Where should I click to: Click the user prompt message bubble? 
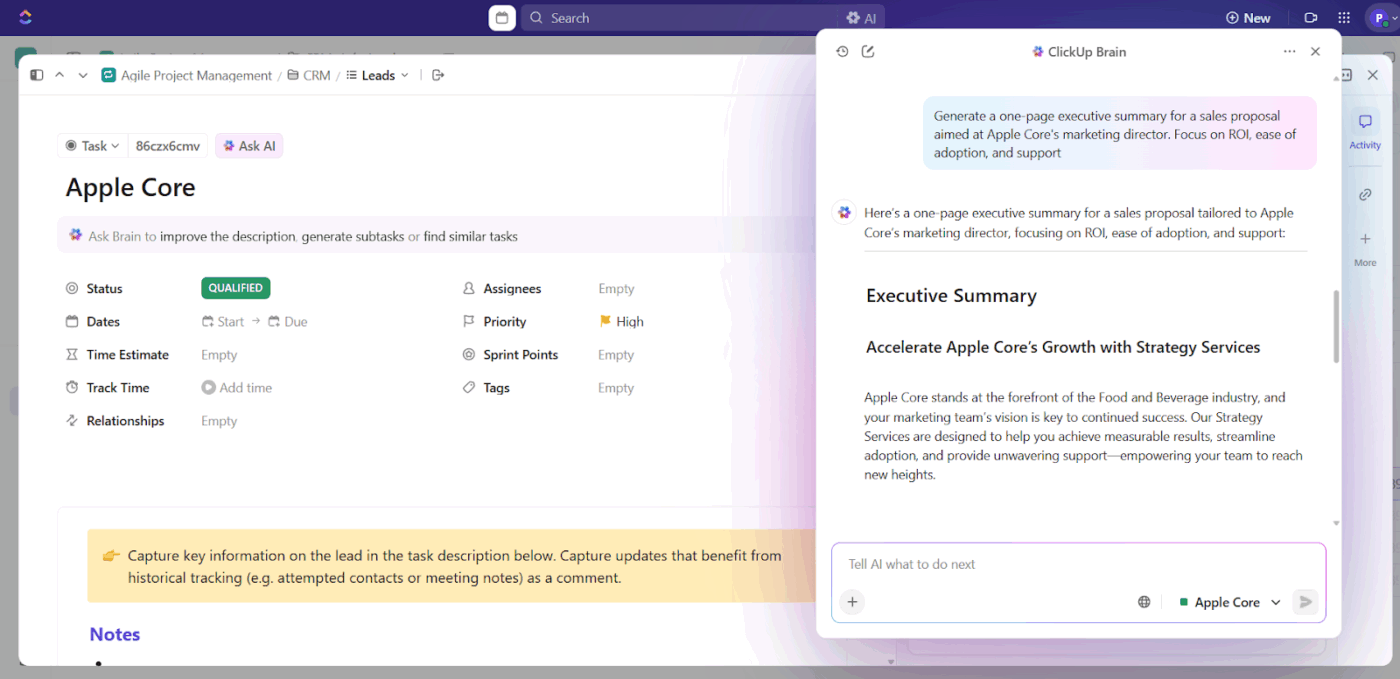click(x=1119, y=134)
